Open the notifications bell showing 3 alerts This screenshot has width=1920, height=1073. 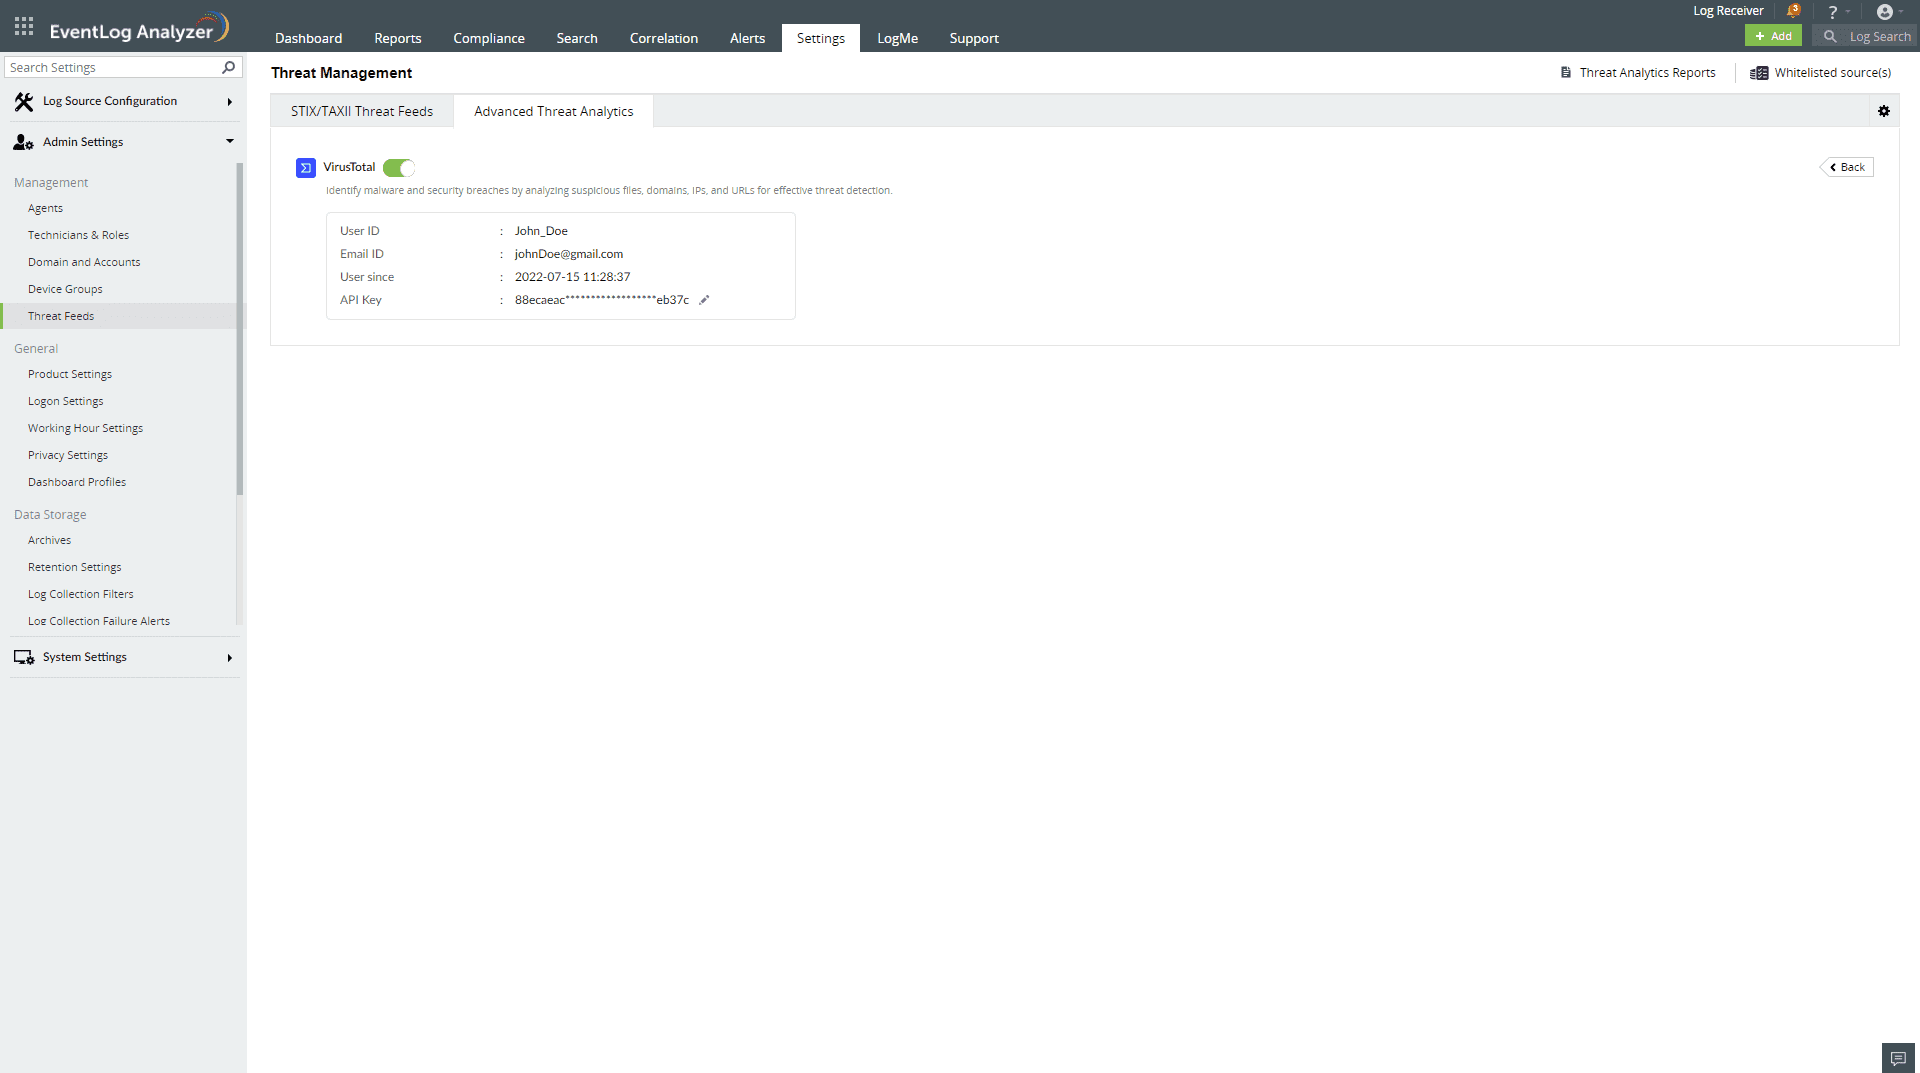[x=1793, y=11]
